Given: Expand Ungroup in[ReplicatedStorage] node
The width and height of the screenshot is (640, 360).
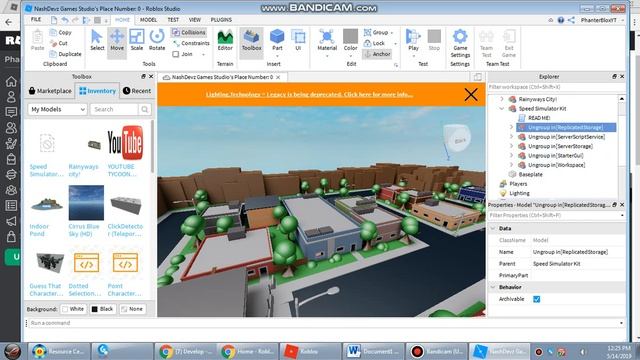Looking at the screenshot, I should pyautogui.click(x=511, y=127).
